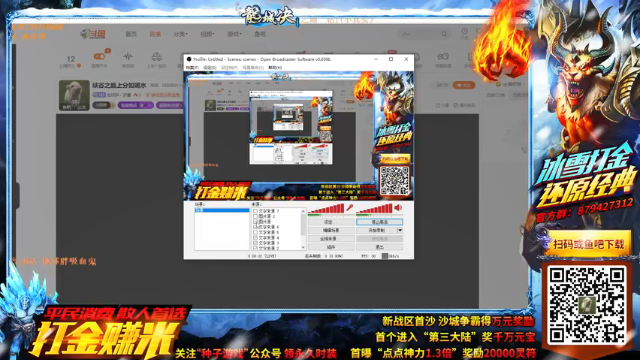Toggle the 文字来源 4 source checkbox
640x360 pixels.
click(255, 238)
